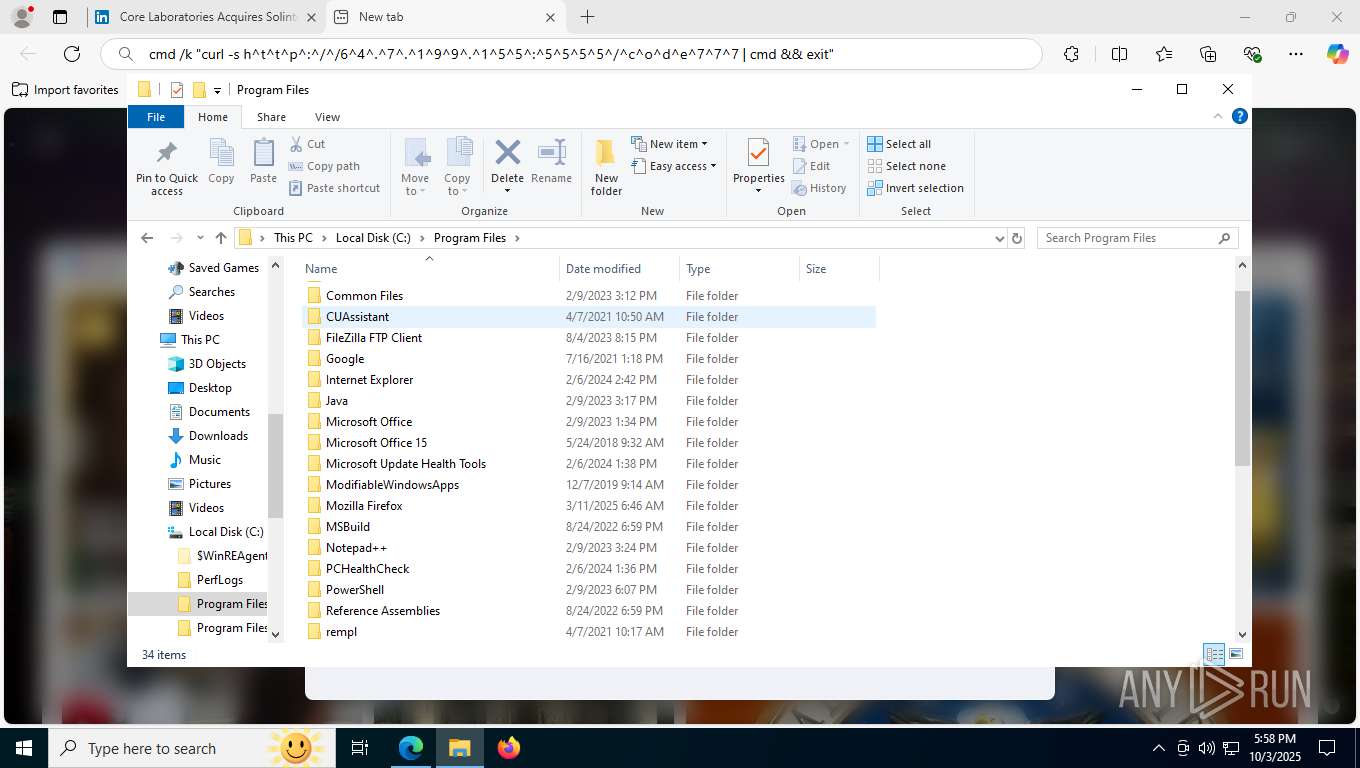
Task: Open Edge Extensions puzzle icon
Action: click(x=1071, y=54)
